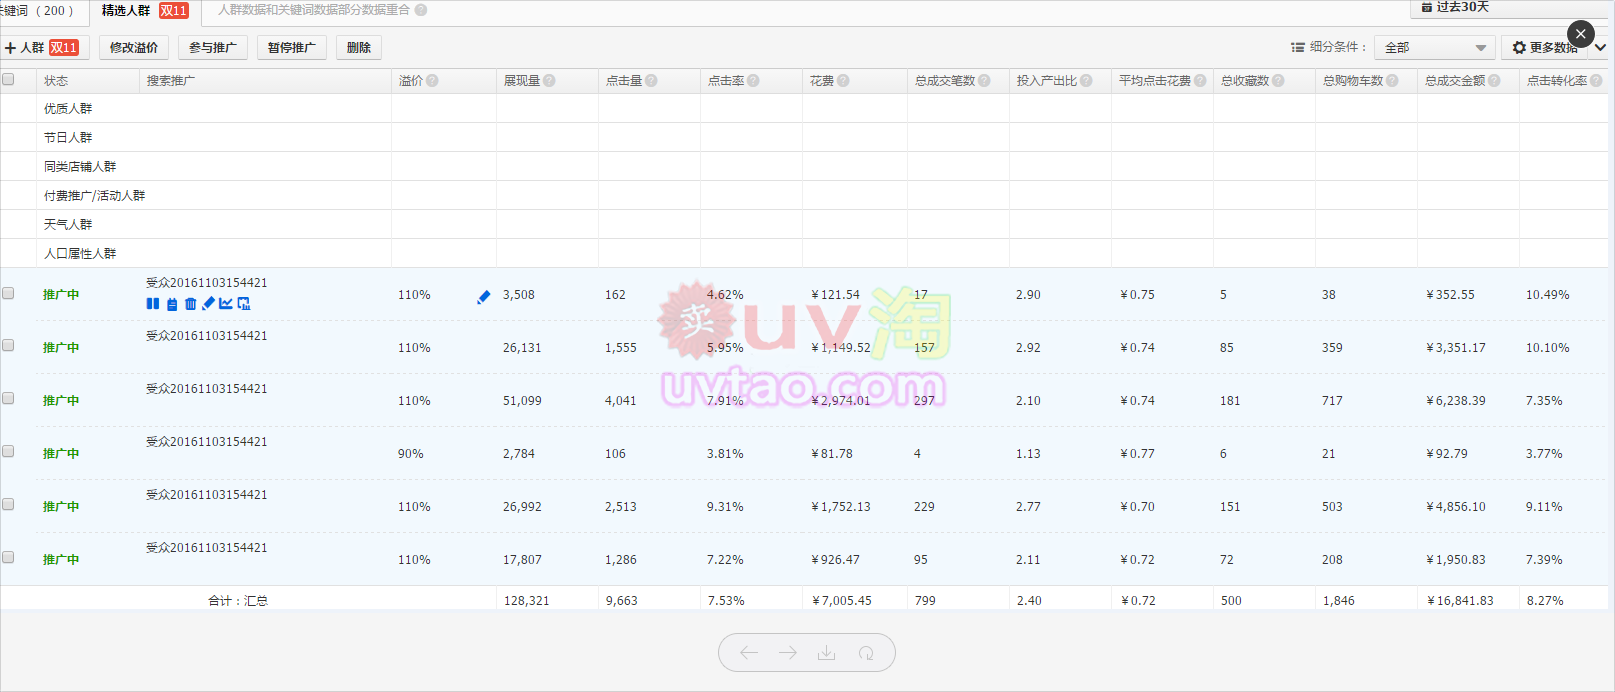Click the clipboard copy icon in first row
Image resolution: width=1615 pixels, height=692 pixels.
[172, 304]
